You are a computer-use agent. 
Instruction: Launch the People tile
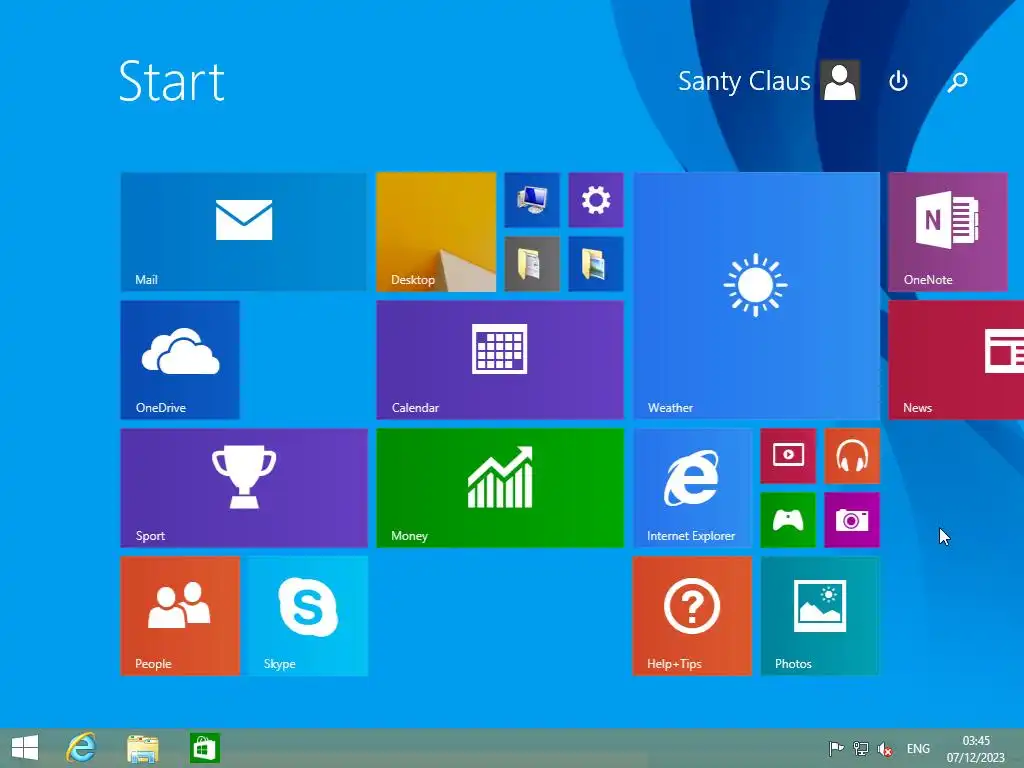[x=180, y=616]
